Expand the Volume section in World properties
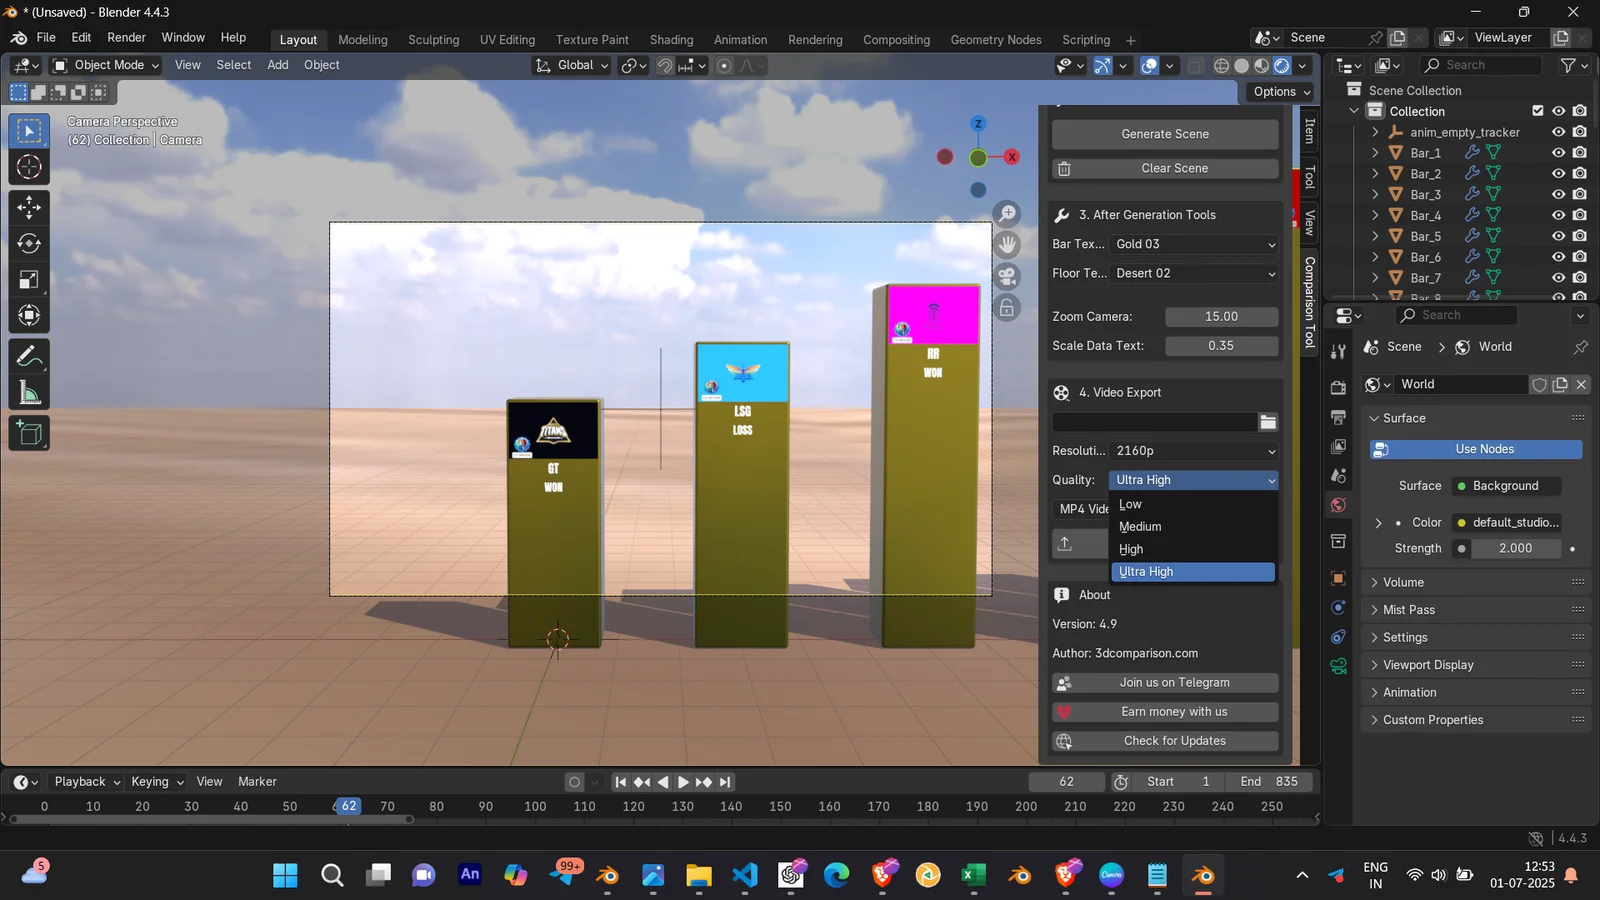 tap(1404, 582)
